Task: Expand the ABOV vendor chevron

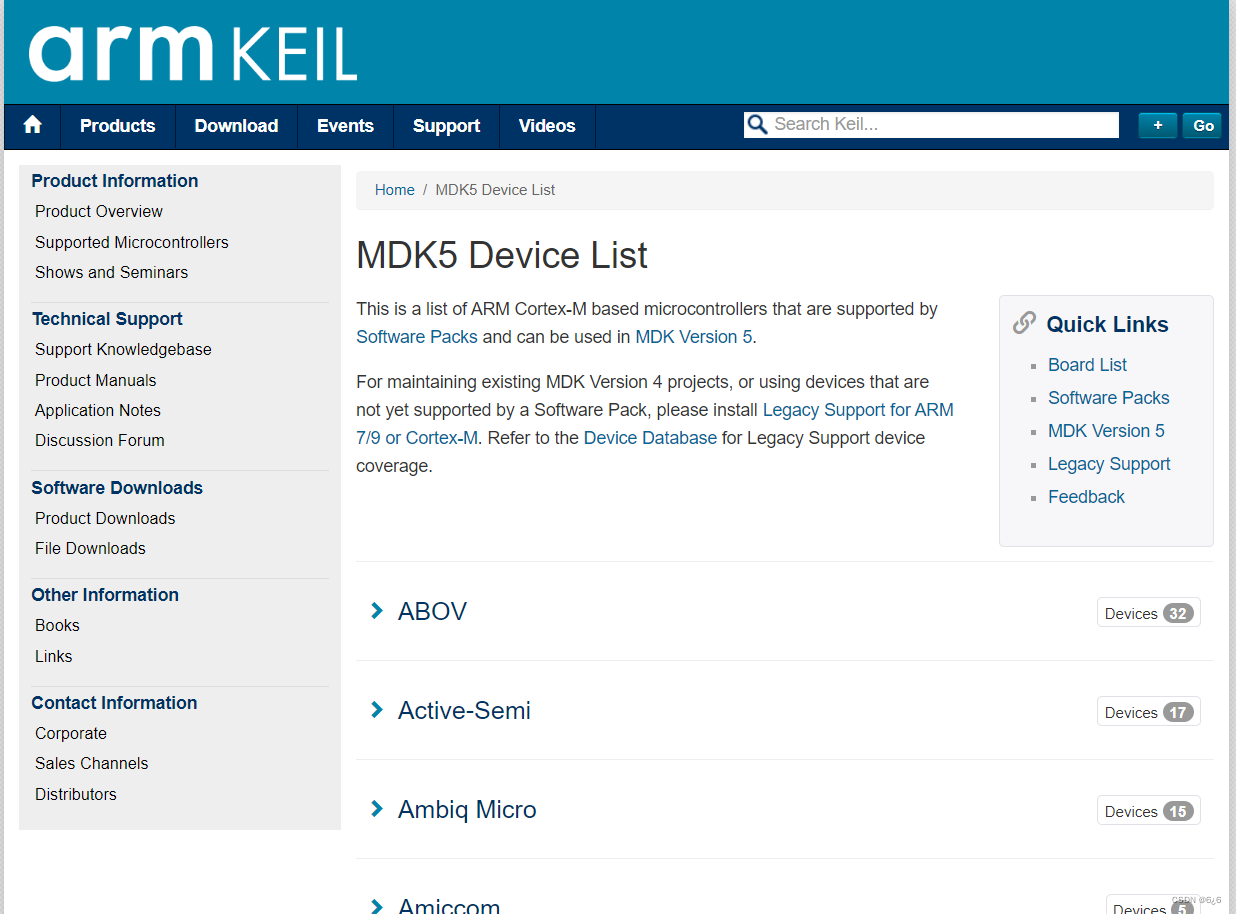Action: click(377, 611)
